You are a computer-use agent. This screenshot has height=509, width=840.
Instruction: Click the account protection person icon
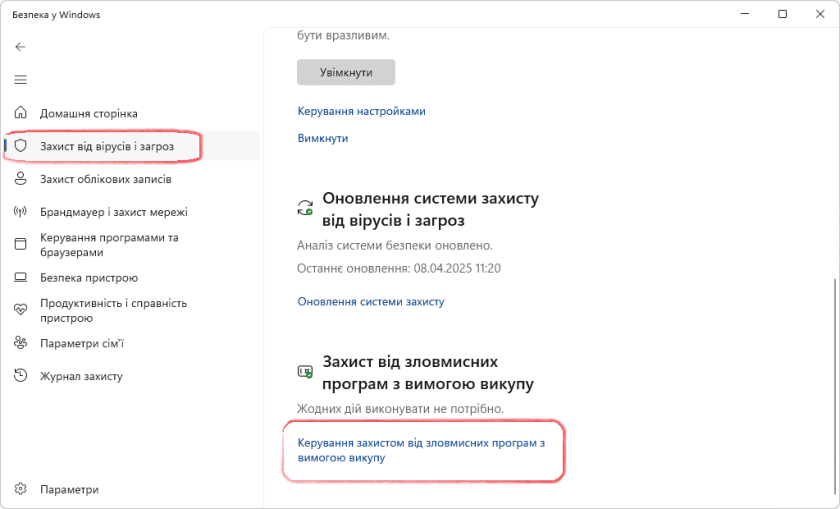click(20, 179)
